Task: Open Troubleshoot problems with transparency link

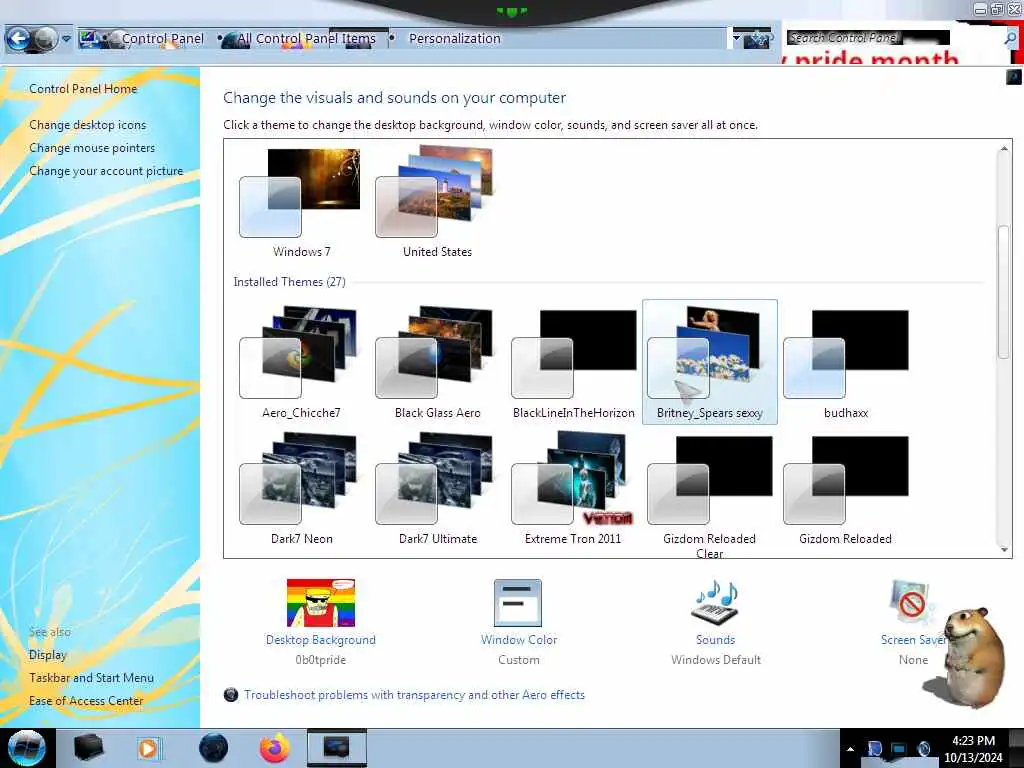Action: 414,695
